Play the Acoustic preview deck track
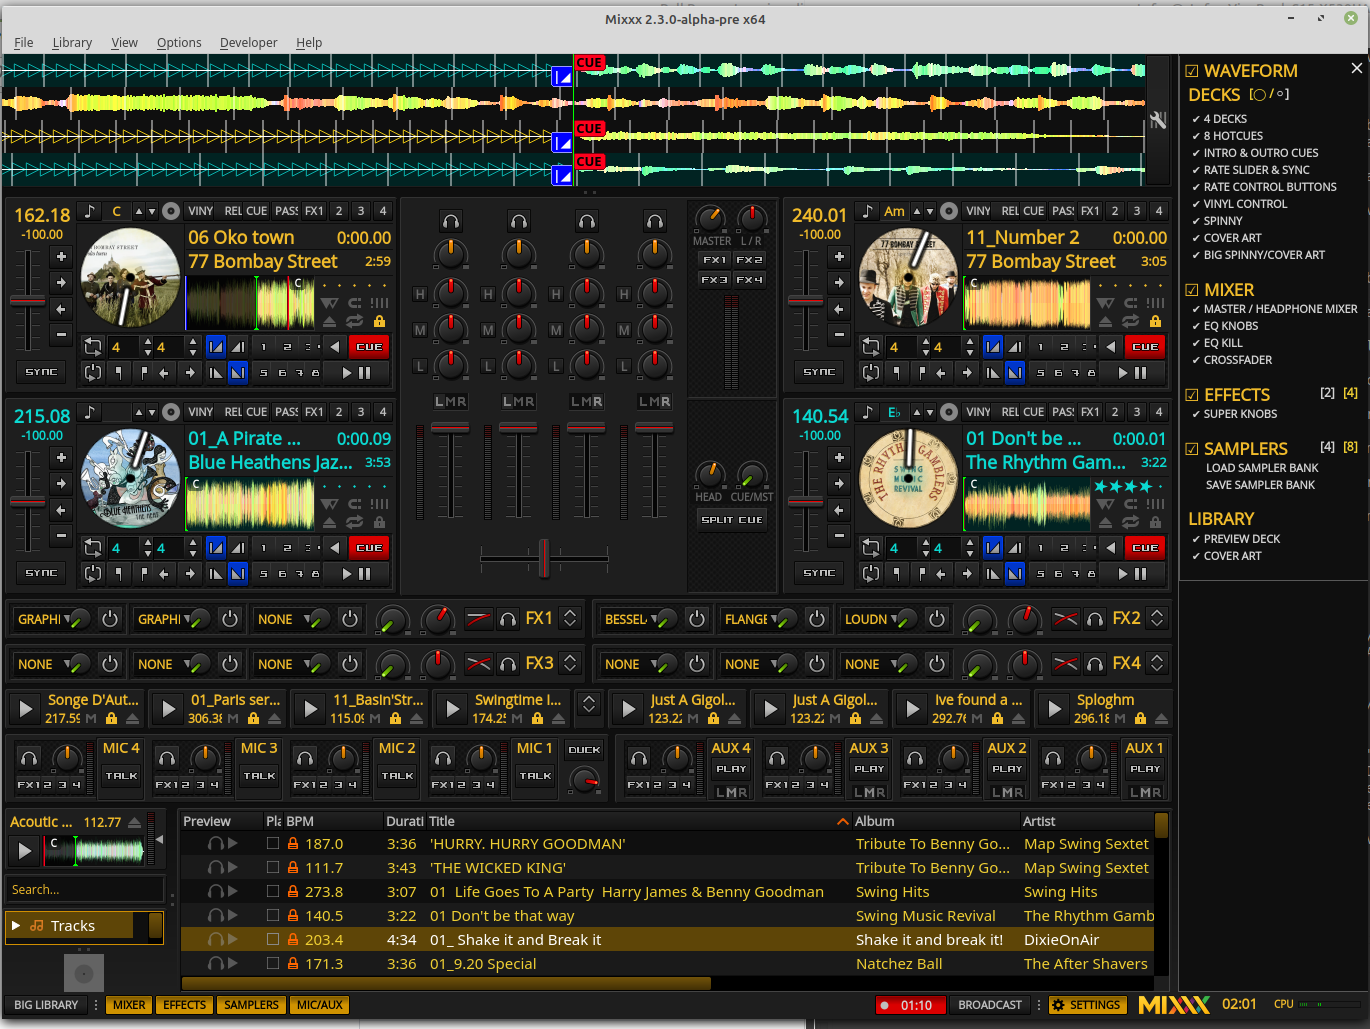Viewport: 1370px width, 1029px height. (x=25, y=851)
